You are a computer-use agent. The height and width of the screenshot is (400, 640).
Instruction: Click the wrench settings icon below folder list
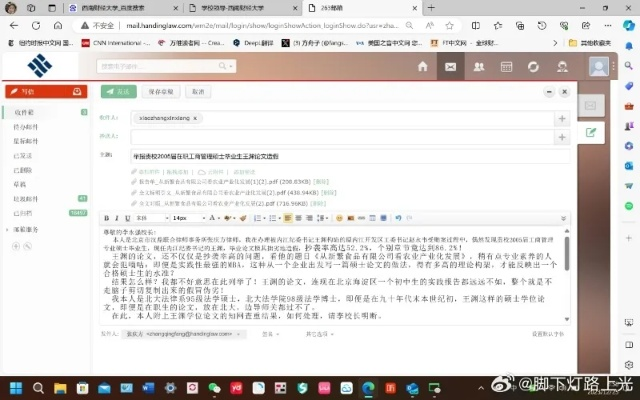coord(27,246)
